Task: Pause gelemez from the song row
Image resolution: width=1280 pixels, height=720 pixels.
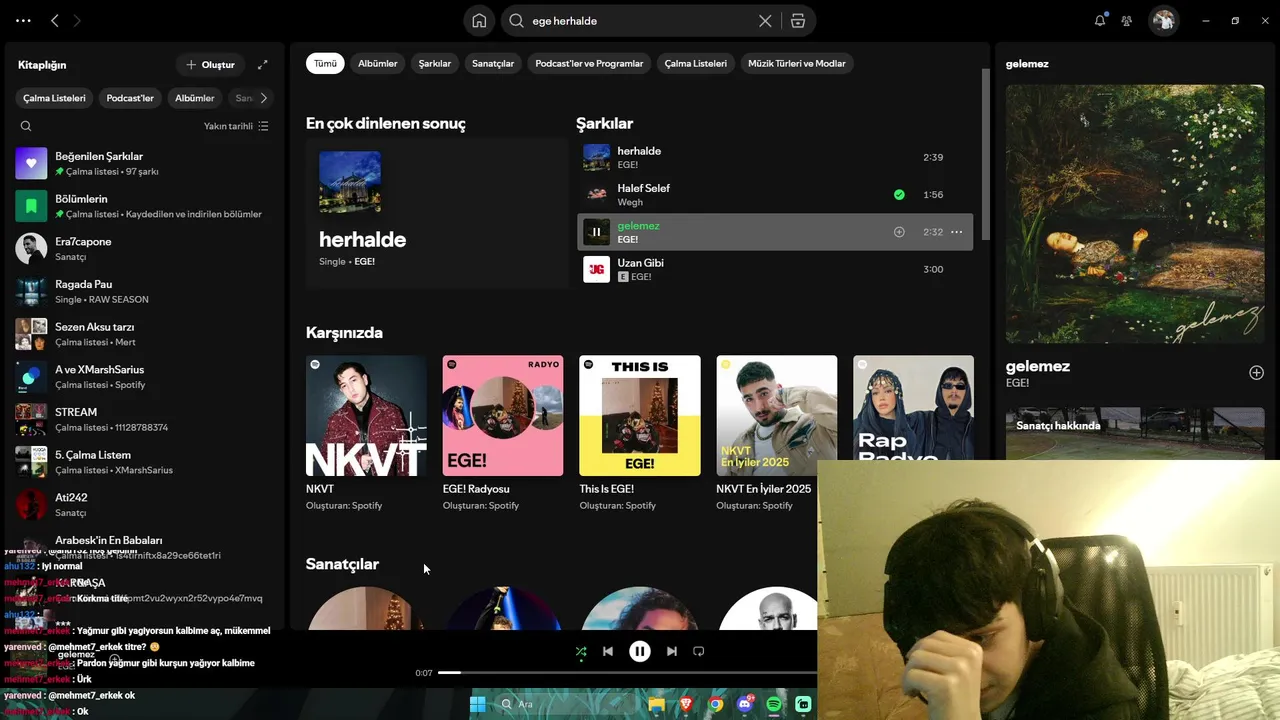Action: [596, 232]
